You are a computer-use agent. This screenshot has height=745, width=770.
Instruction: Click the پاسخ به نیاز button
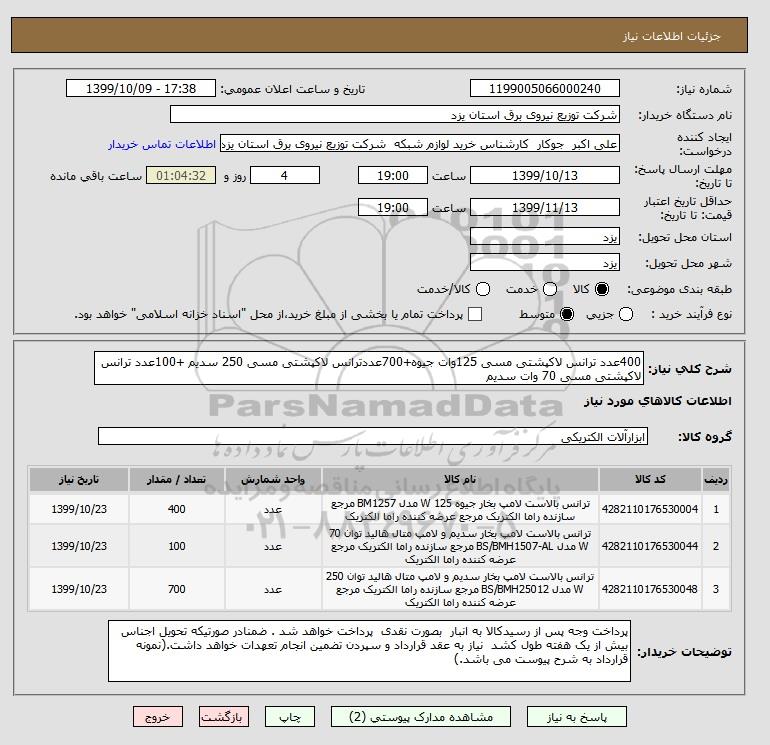tap(577, 717)
